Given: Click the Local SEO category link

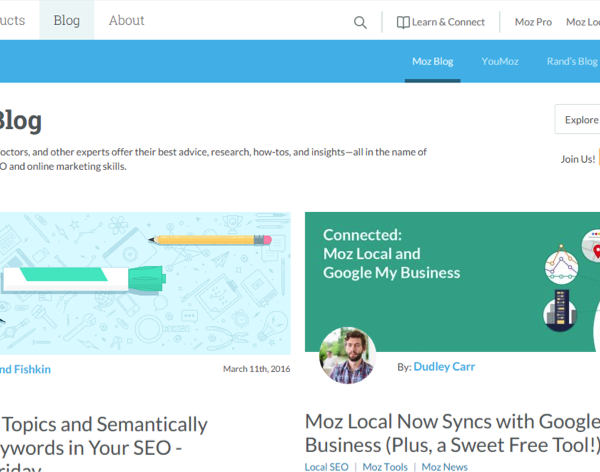Looking at the screenshot, I should click(326, 467).
